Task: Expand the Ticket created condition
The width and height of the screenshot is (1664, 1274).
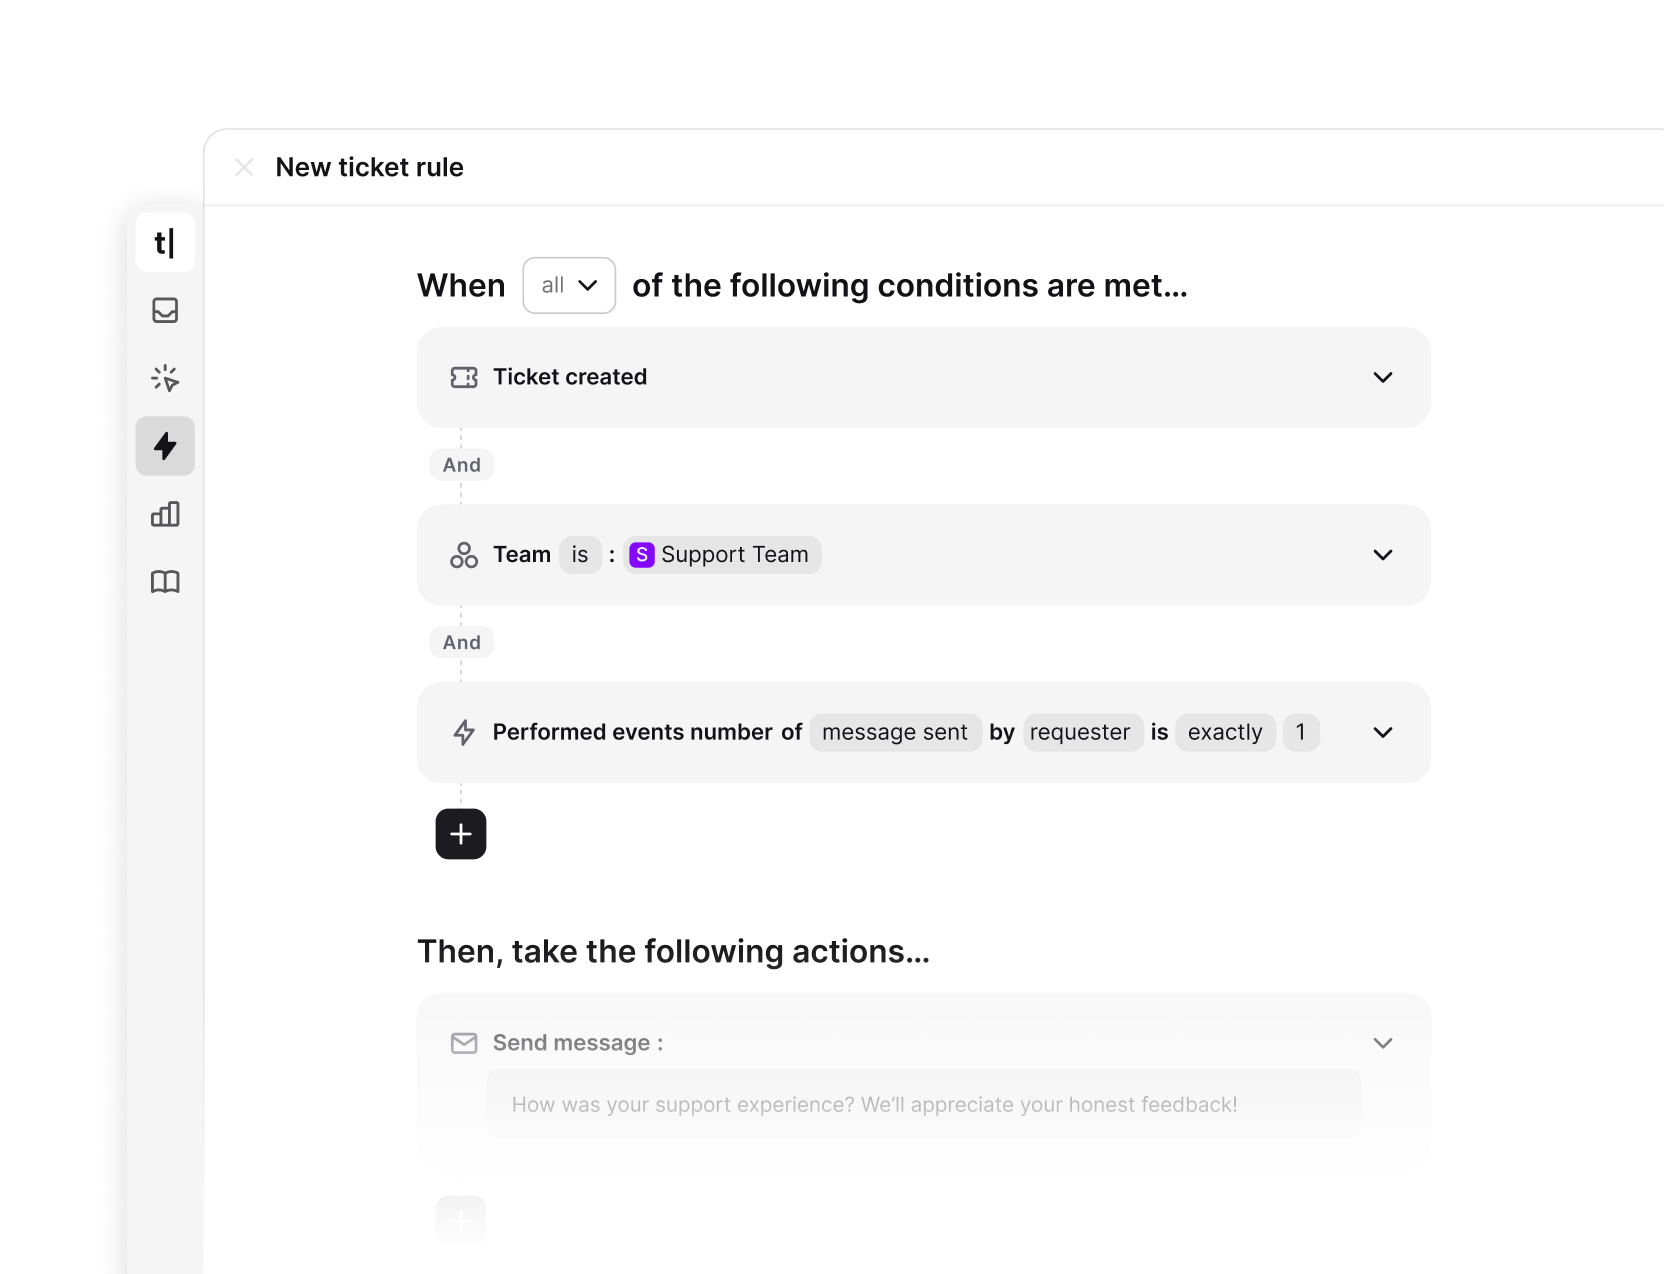Action: (x=1383, y=377)
